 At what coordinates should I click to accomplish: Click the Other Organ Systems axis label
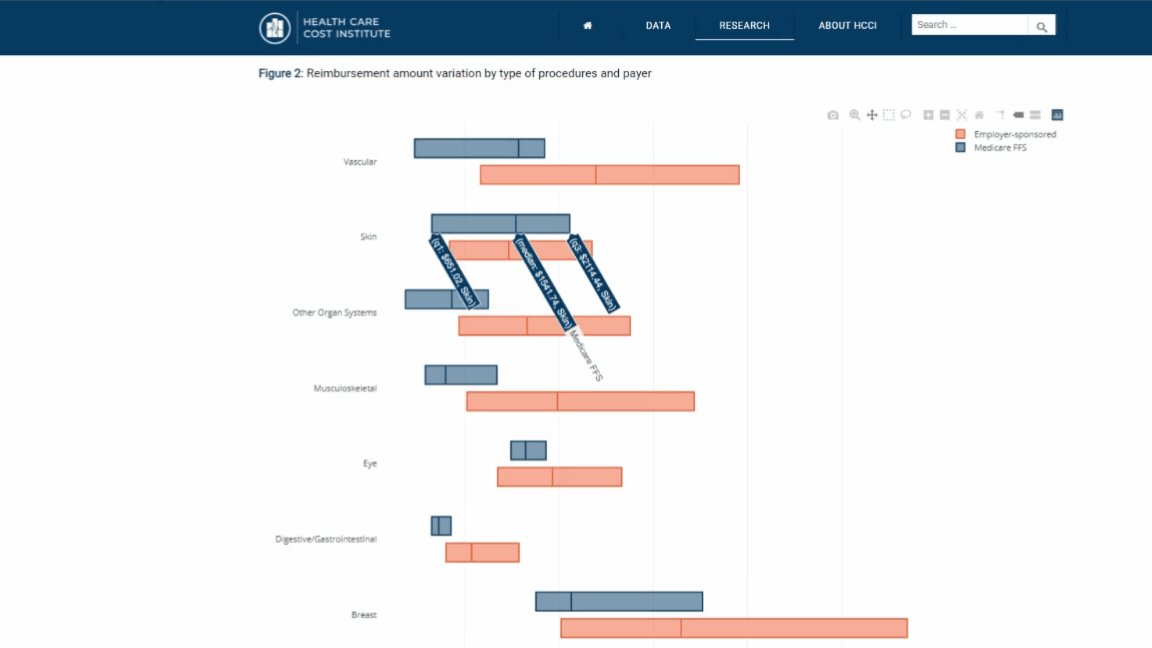click(334, 312)
